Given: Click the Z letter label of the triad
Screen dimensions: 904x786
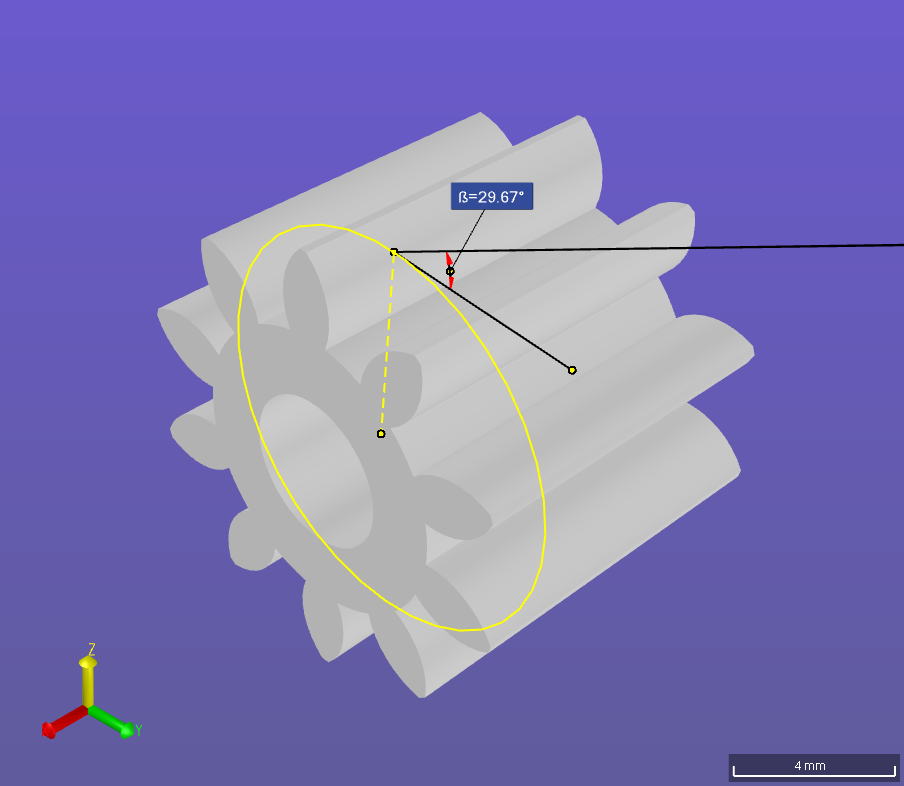Looking at the screenshot, I should (91, 648).
